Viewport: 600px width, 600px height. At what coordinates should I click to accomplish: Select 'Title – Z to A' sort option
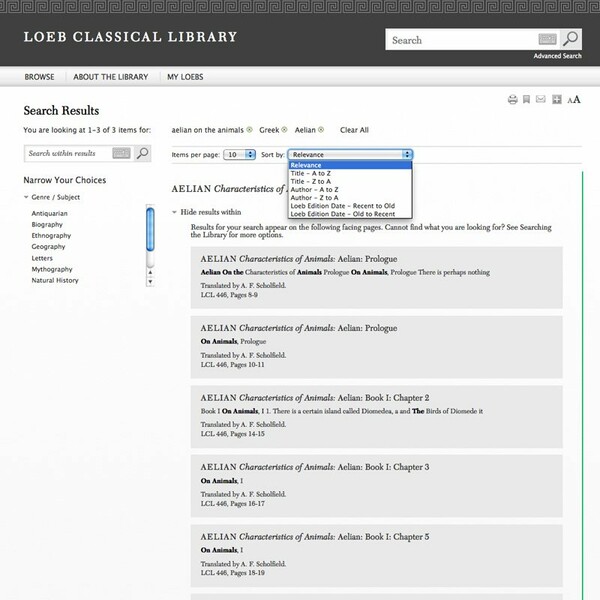point(350,181)
